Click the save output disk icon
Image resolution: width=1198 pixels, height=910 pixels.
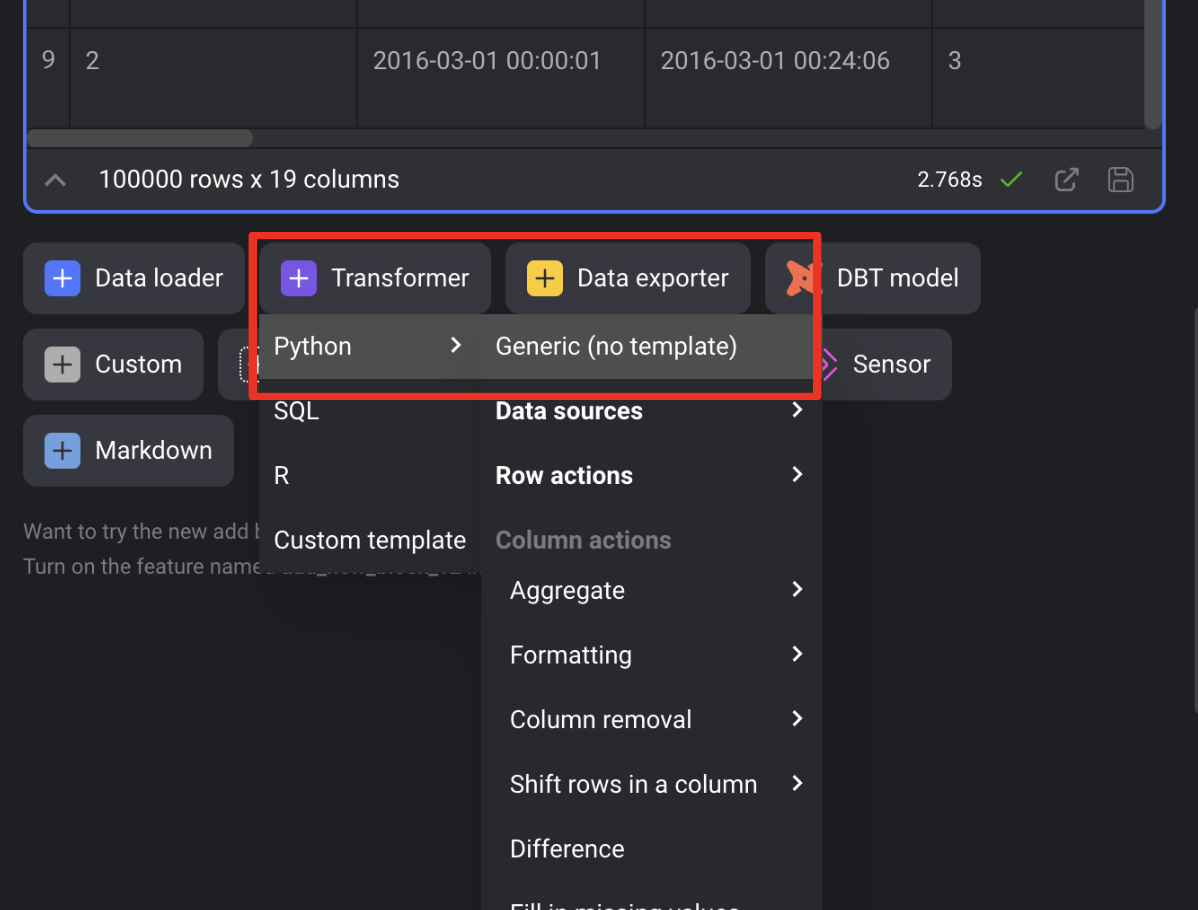(x=1120, y=180)
